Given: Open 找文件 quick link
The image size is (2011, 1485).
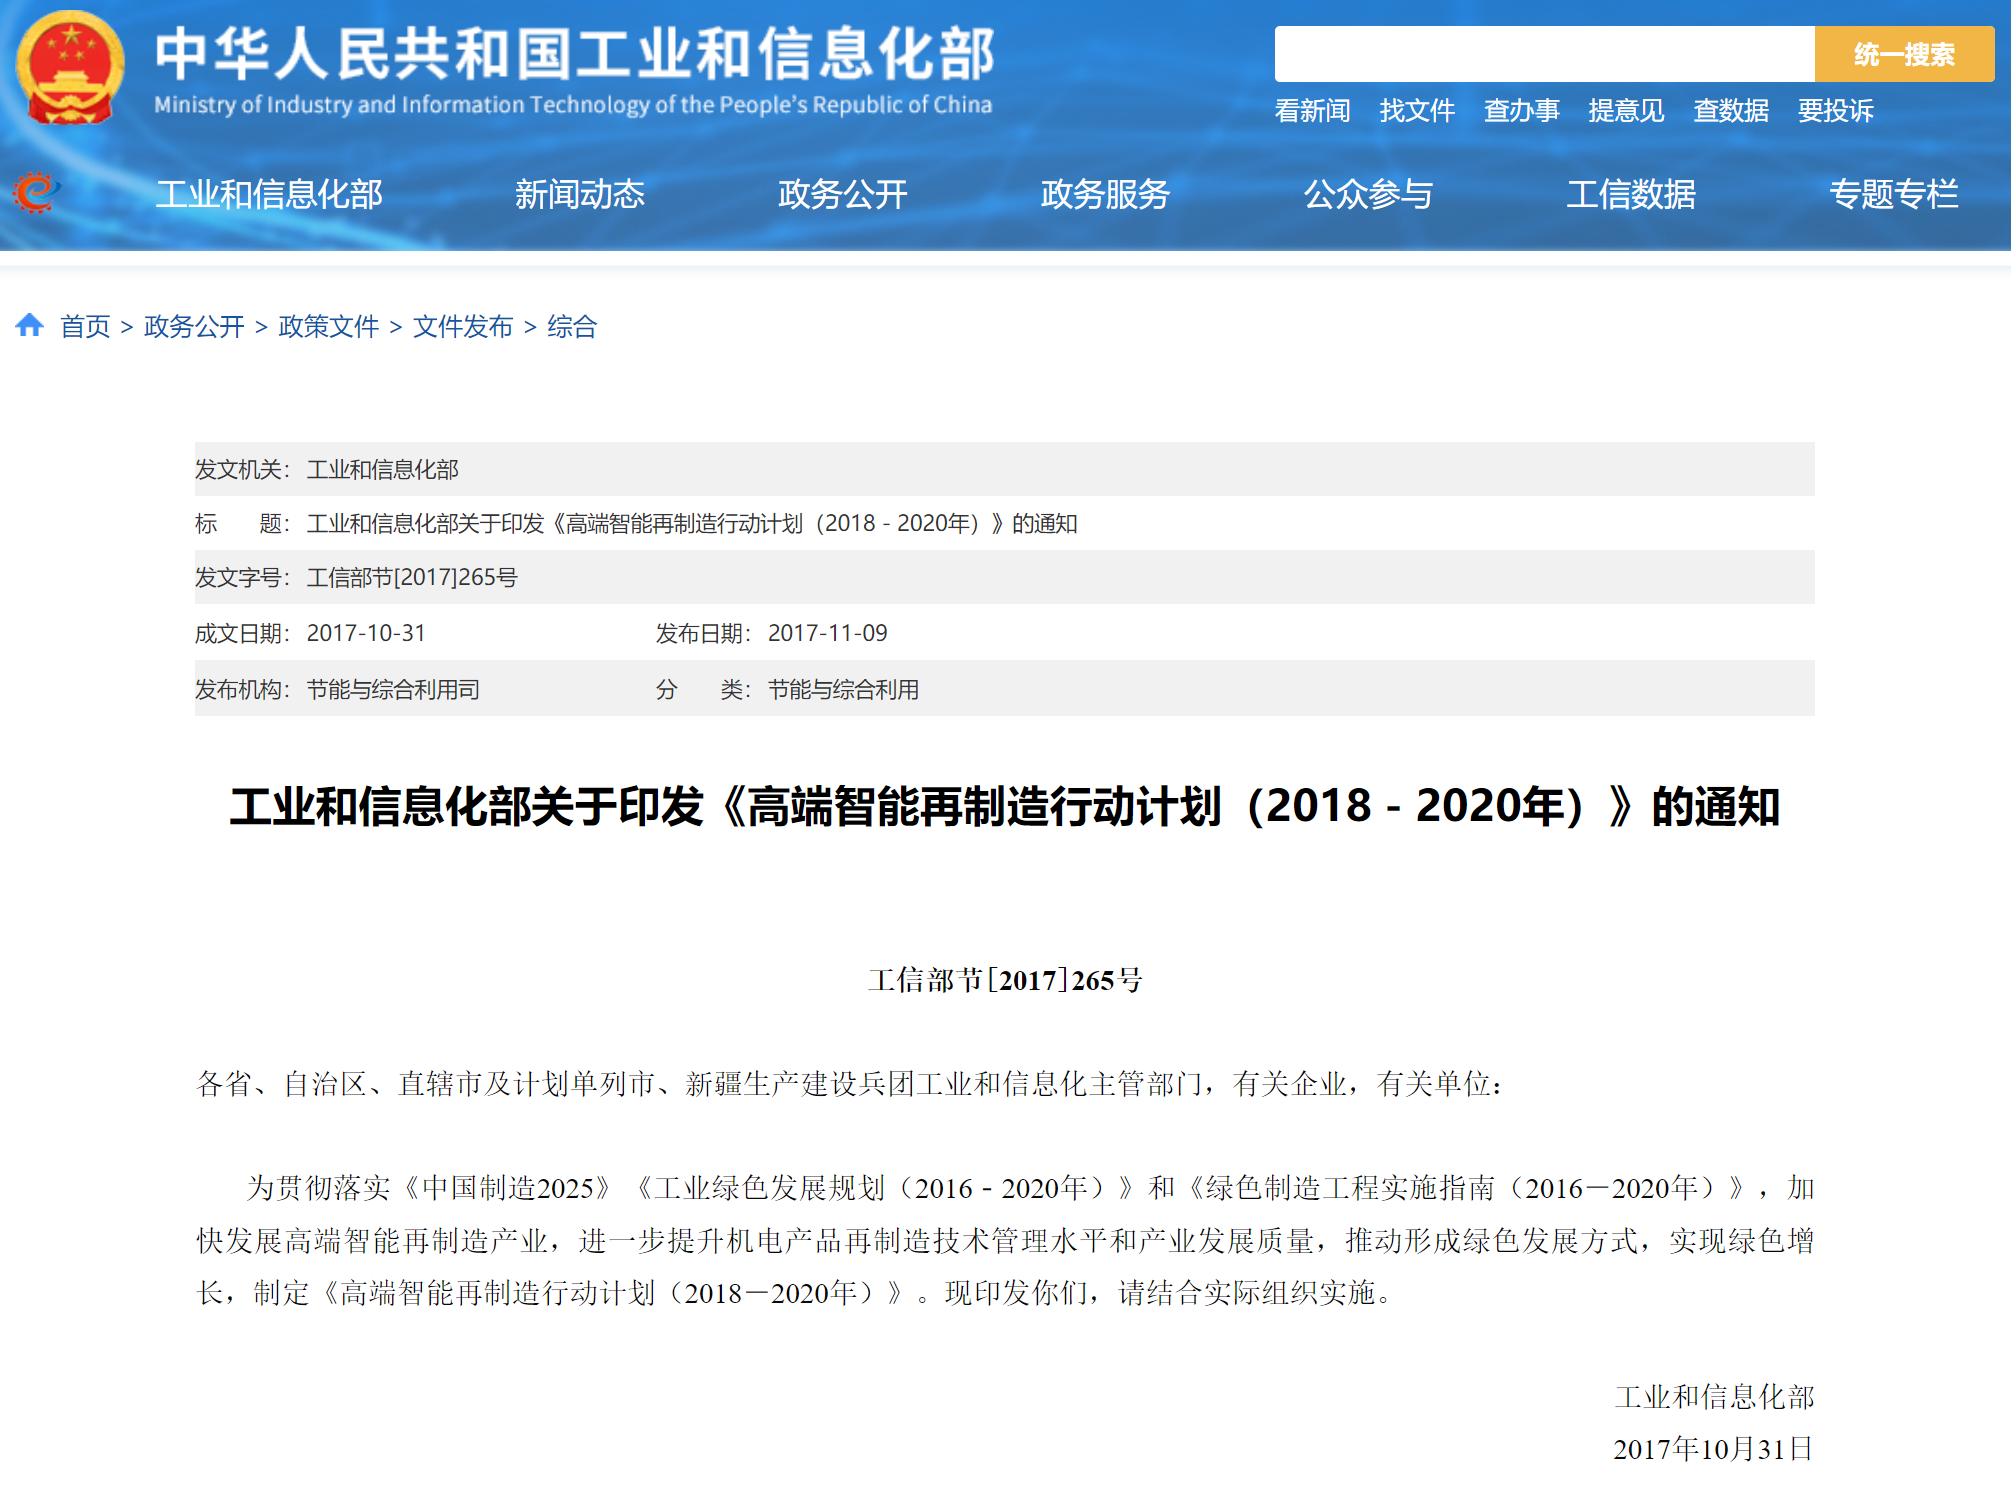Looking at the screenshot, I should [1416, 111].
